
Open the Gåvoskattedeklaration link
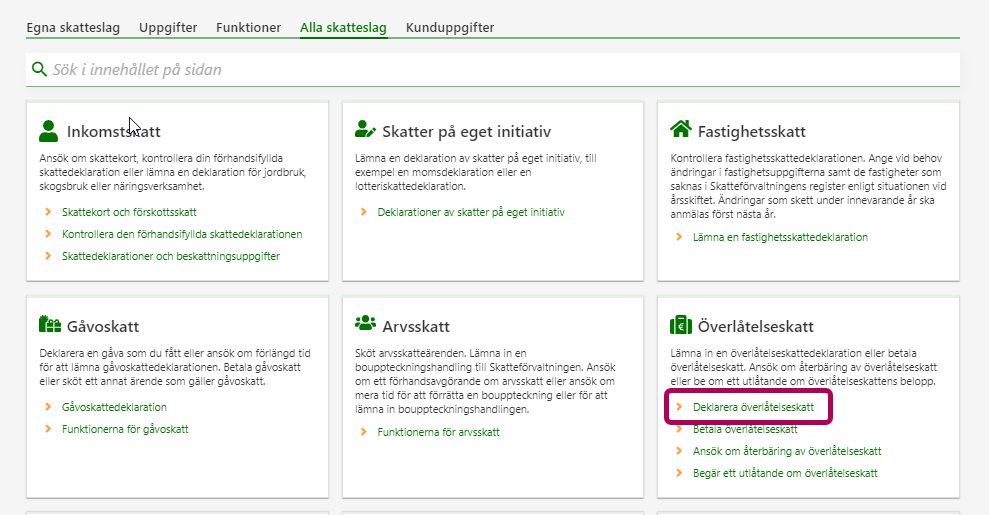pos(114,407)
